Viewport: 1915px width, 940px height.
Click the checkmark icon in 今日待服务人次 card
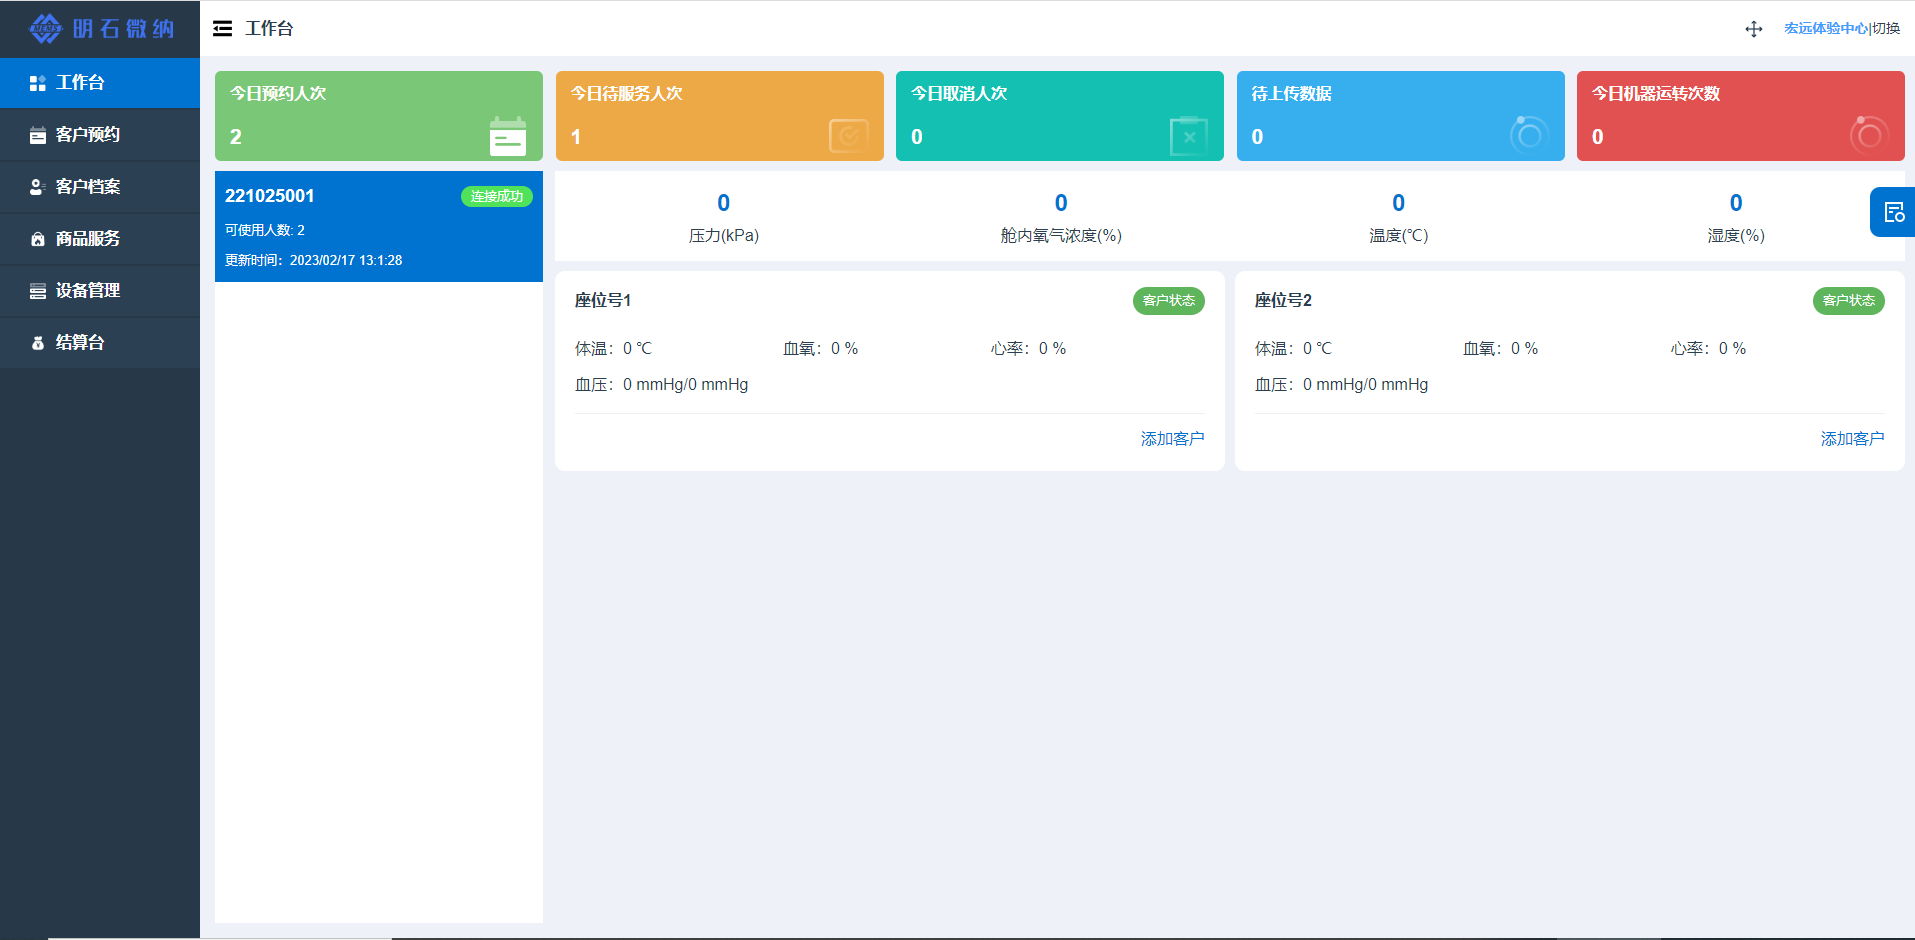848,136
